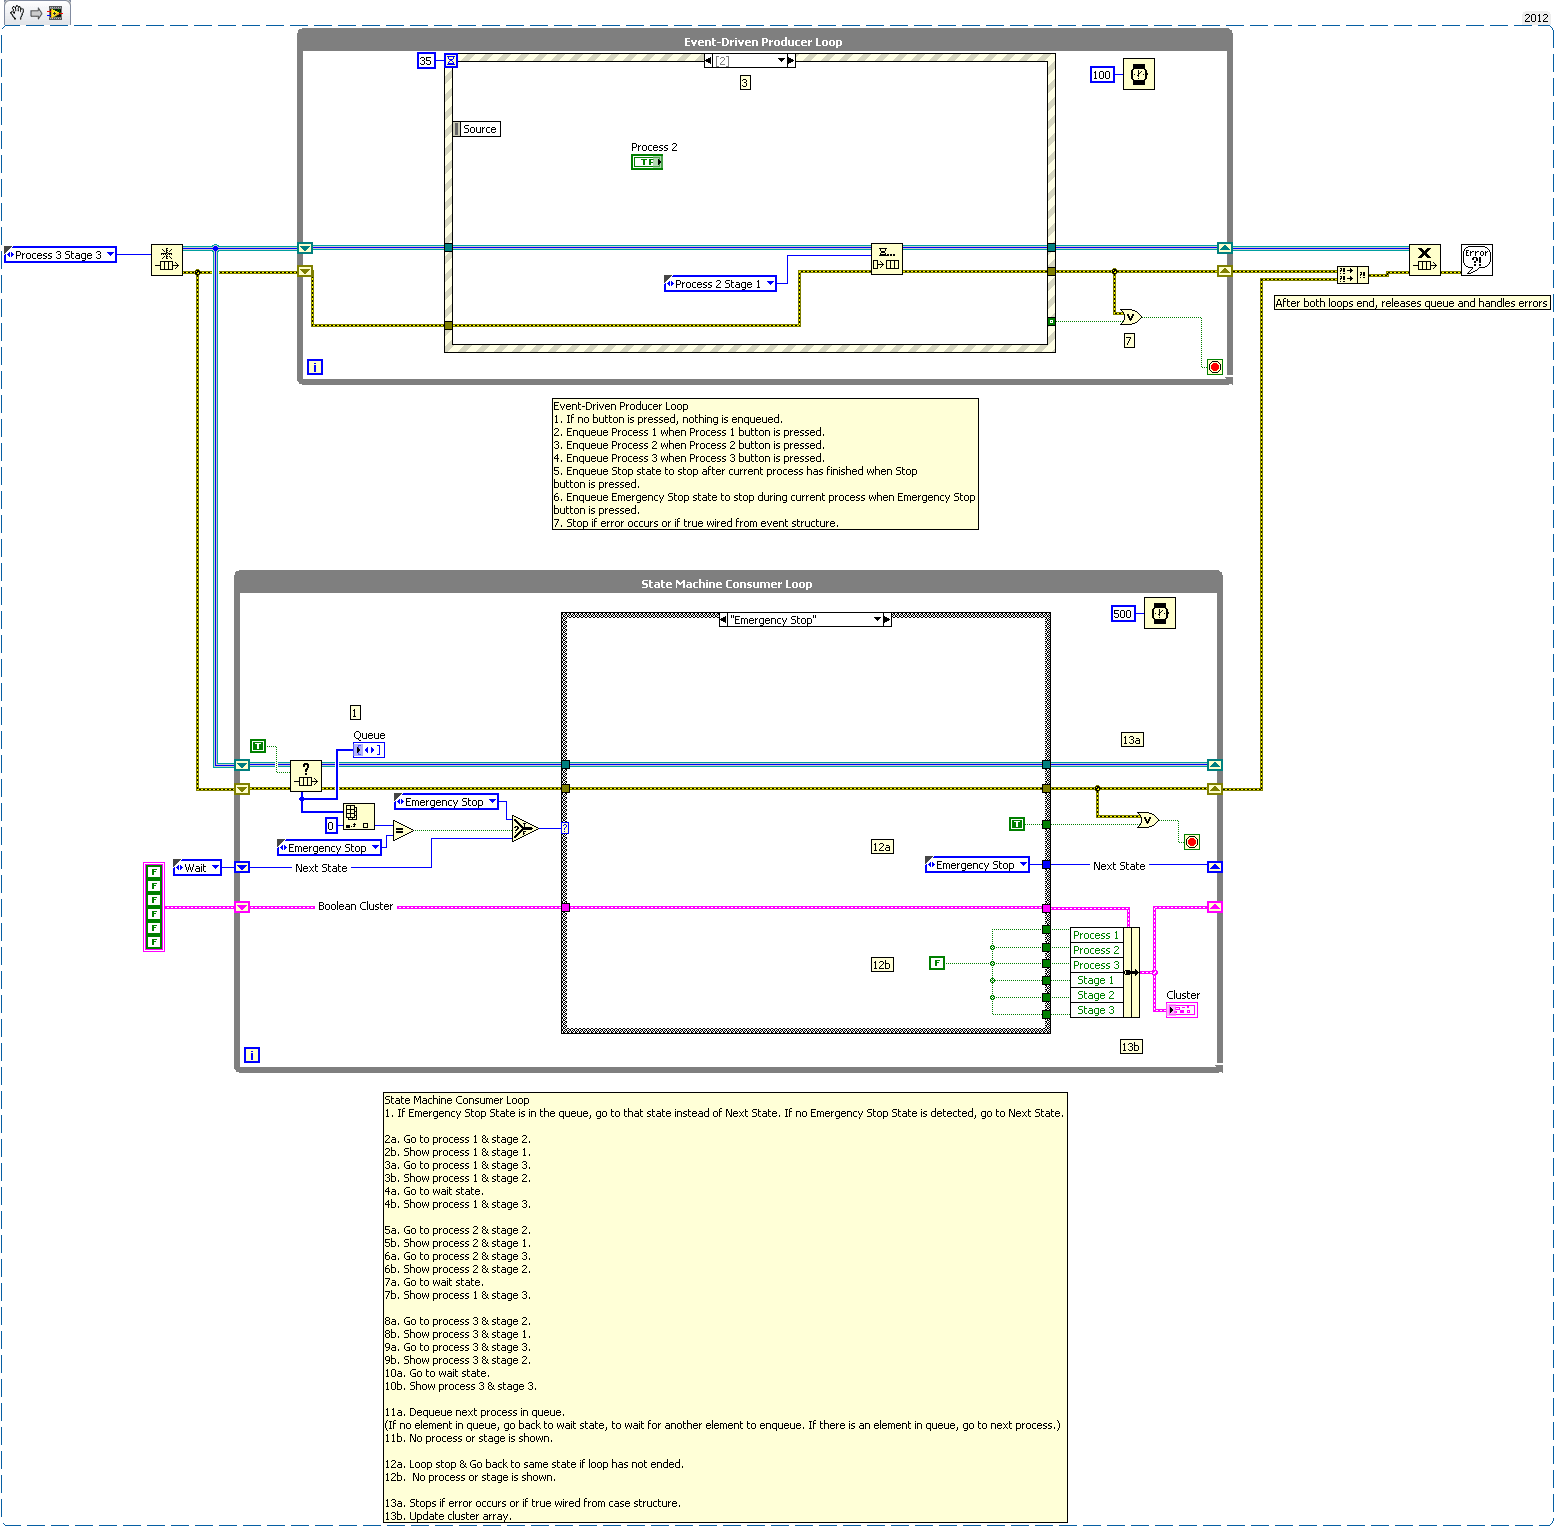Image resolution: width=1555 pixels, height=1527 pixels.
Task: Click the 500 ms Wait timer in the consumer loop
Action: [x=1158, y=613]
